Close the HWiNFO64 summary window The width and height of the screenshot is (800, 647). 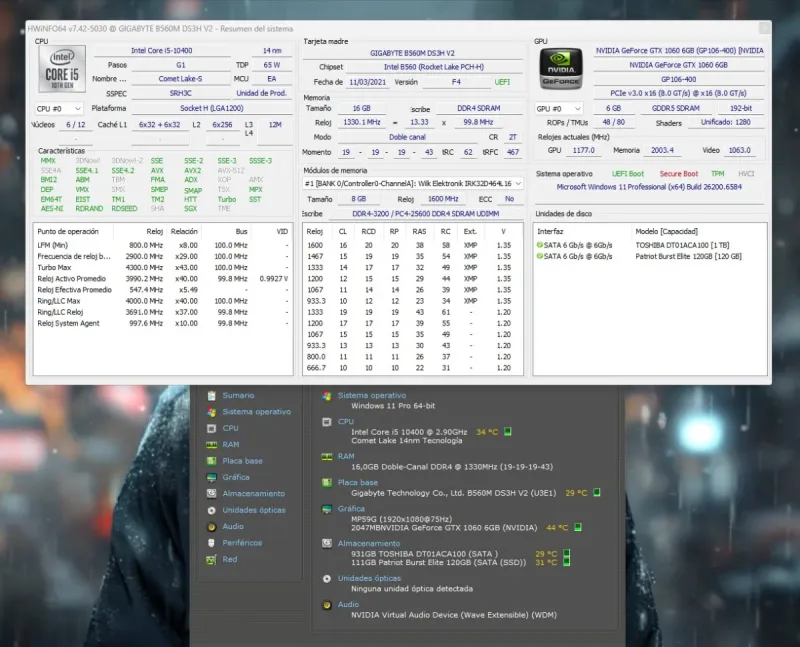pos(764,28)
